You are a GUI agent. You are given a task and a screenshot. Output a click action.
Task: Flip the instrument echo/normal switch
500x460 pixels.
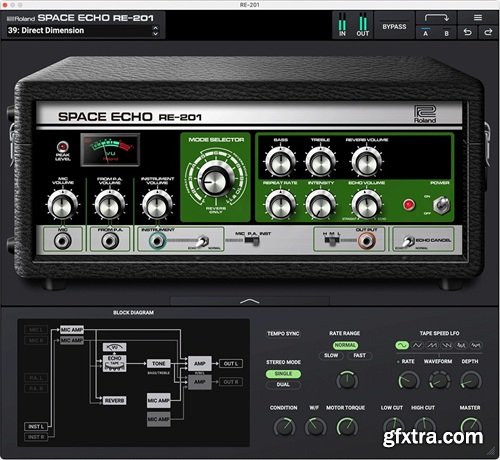tap(202, 241)
